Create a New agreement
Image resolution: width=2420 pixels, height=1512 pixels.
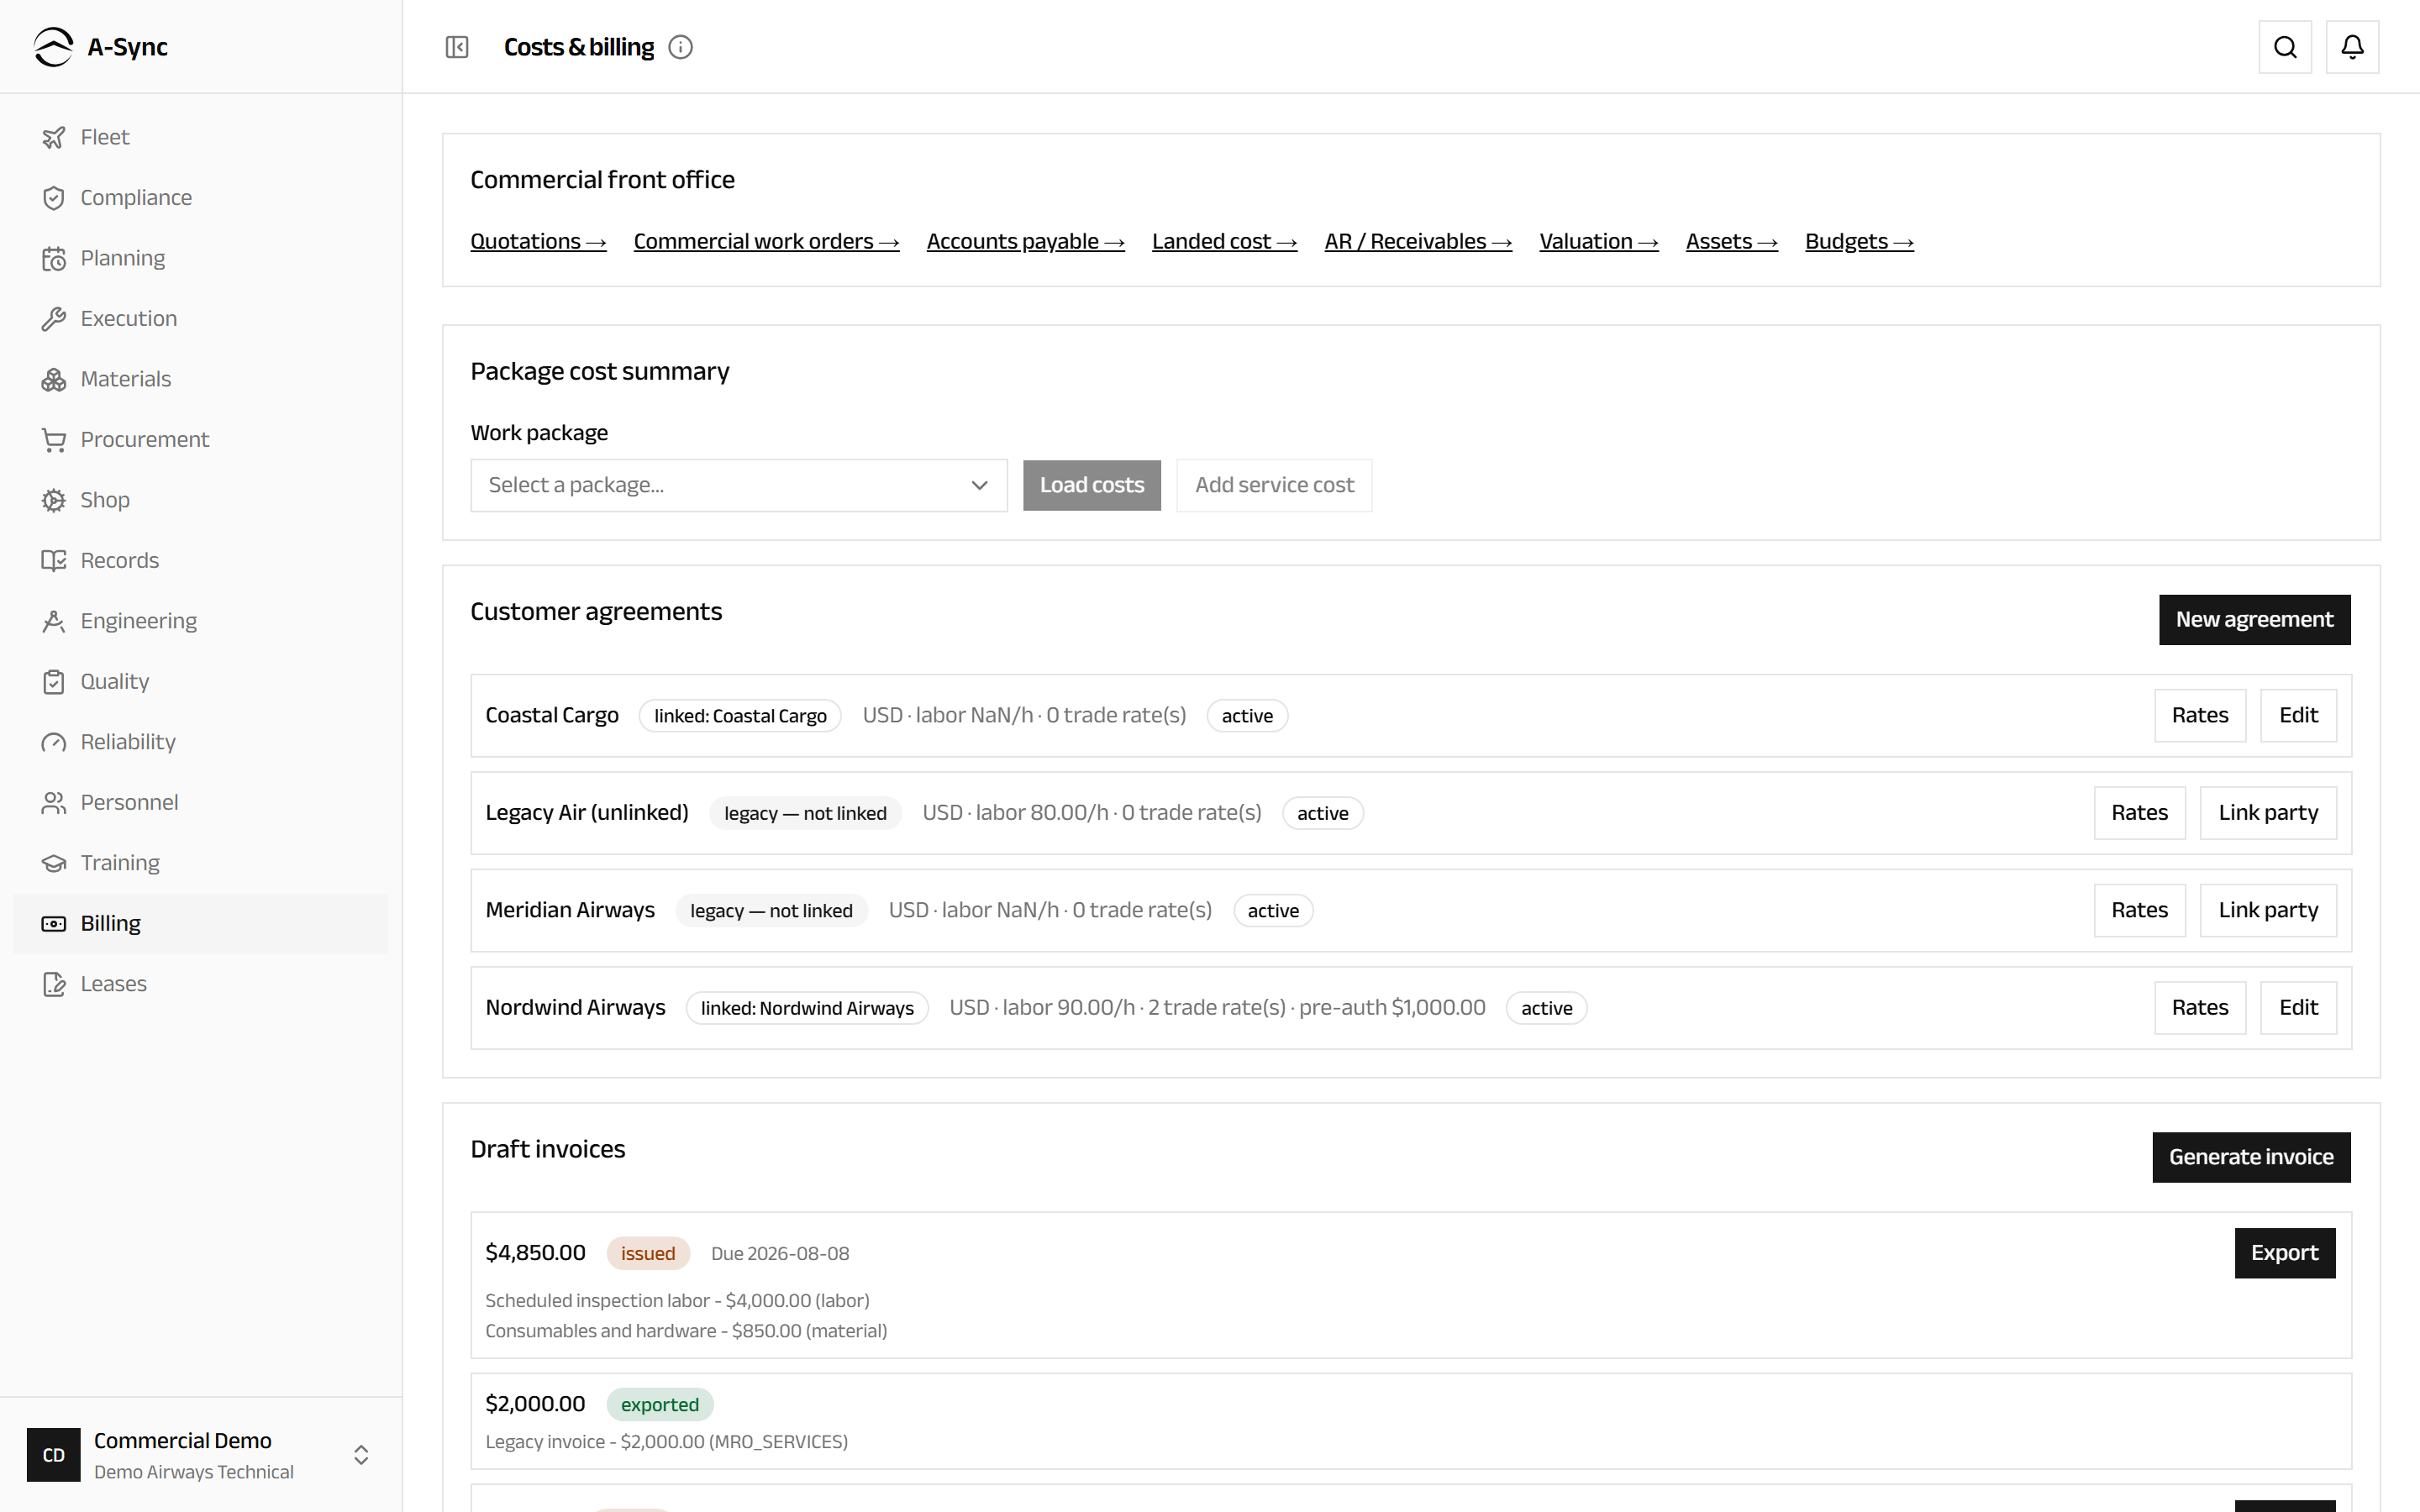point(2254,619)
